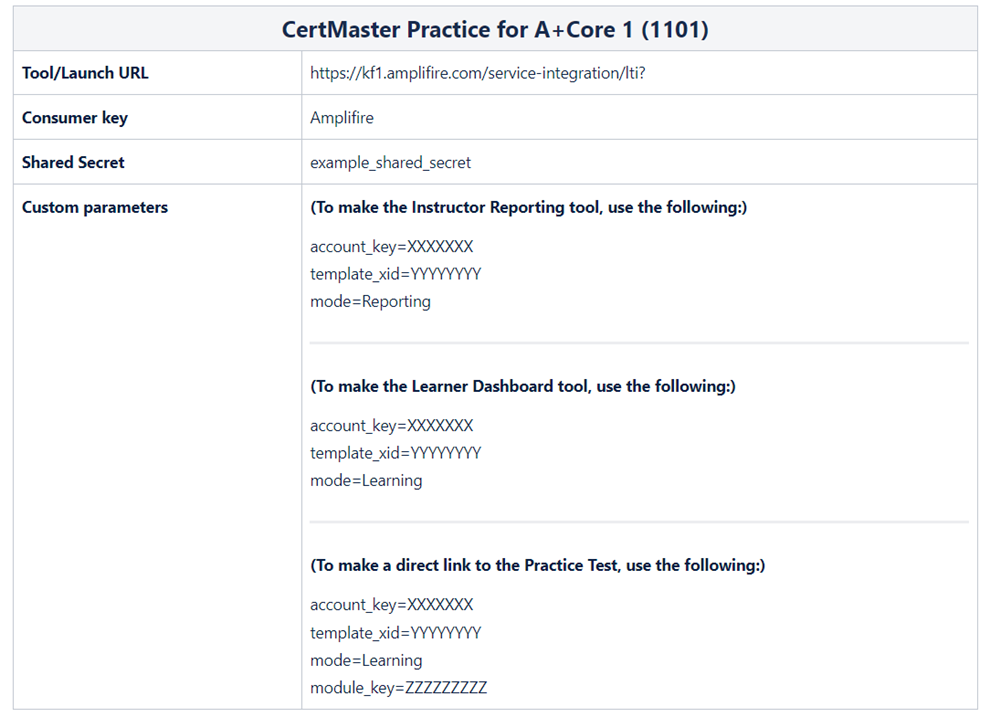Click template_xid line under Practice Test heading

click(395, 632)
